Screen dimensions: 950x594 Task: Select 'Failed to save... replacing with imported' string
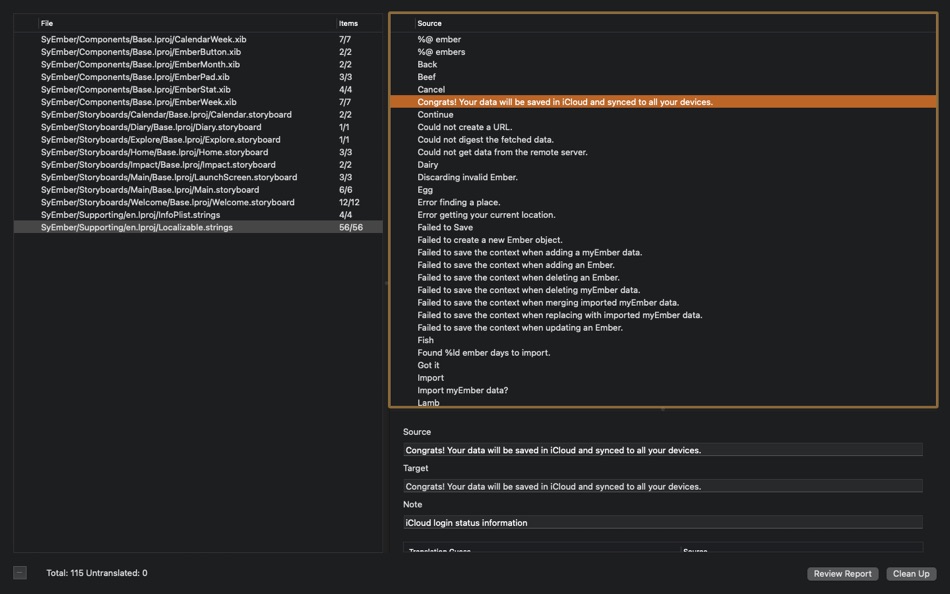(663, 315)
